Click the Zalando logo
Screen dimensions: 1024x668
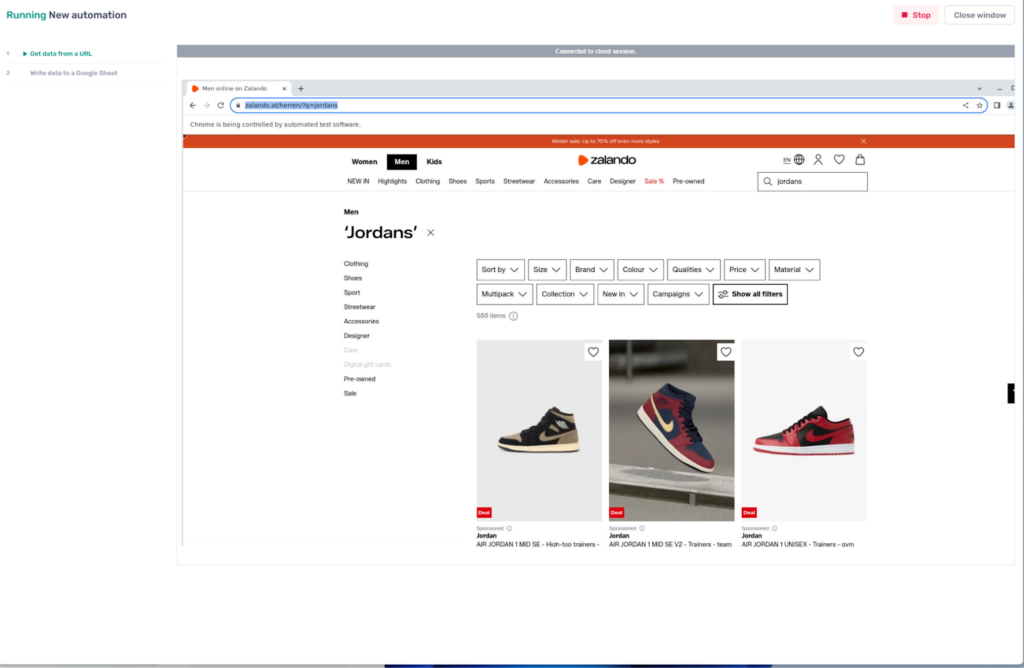[x=607, y=160]
